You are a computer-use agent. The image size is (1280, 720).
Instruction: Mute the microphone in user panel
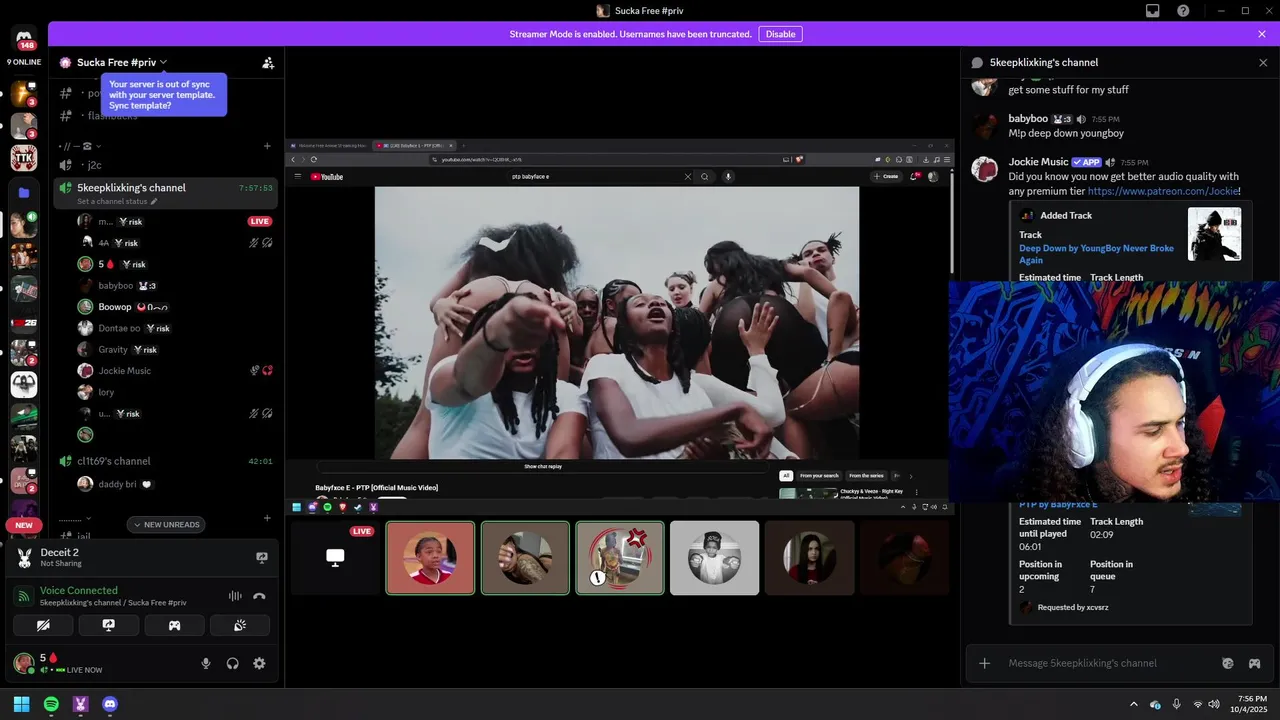pyautogui.click(x=206, y=663)
